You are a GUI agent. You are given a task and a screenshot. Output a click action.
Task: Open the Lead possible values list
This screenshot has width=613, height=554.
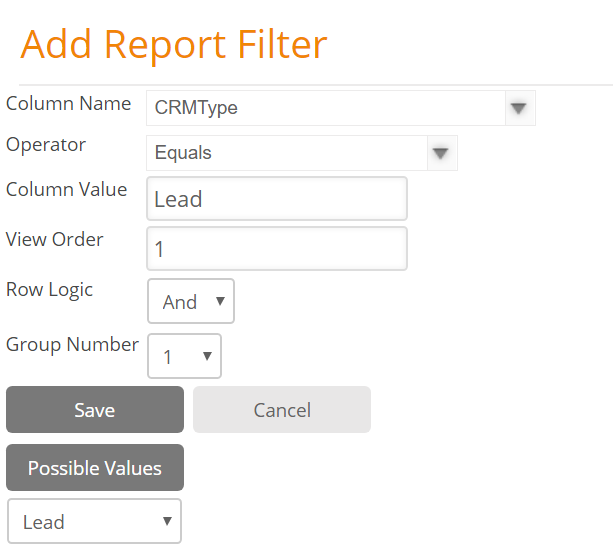coord(95,521)
